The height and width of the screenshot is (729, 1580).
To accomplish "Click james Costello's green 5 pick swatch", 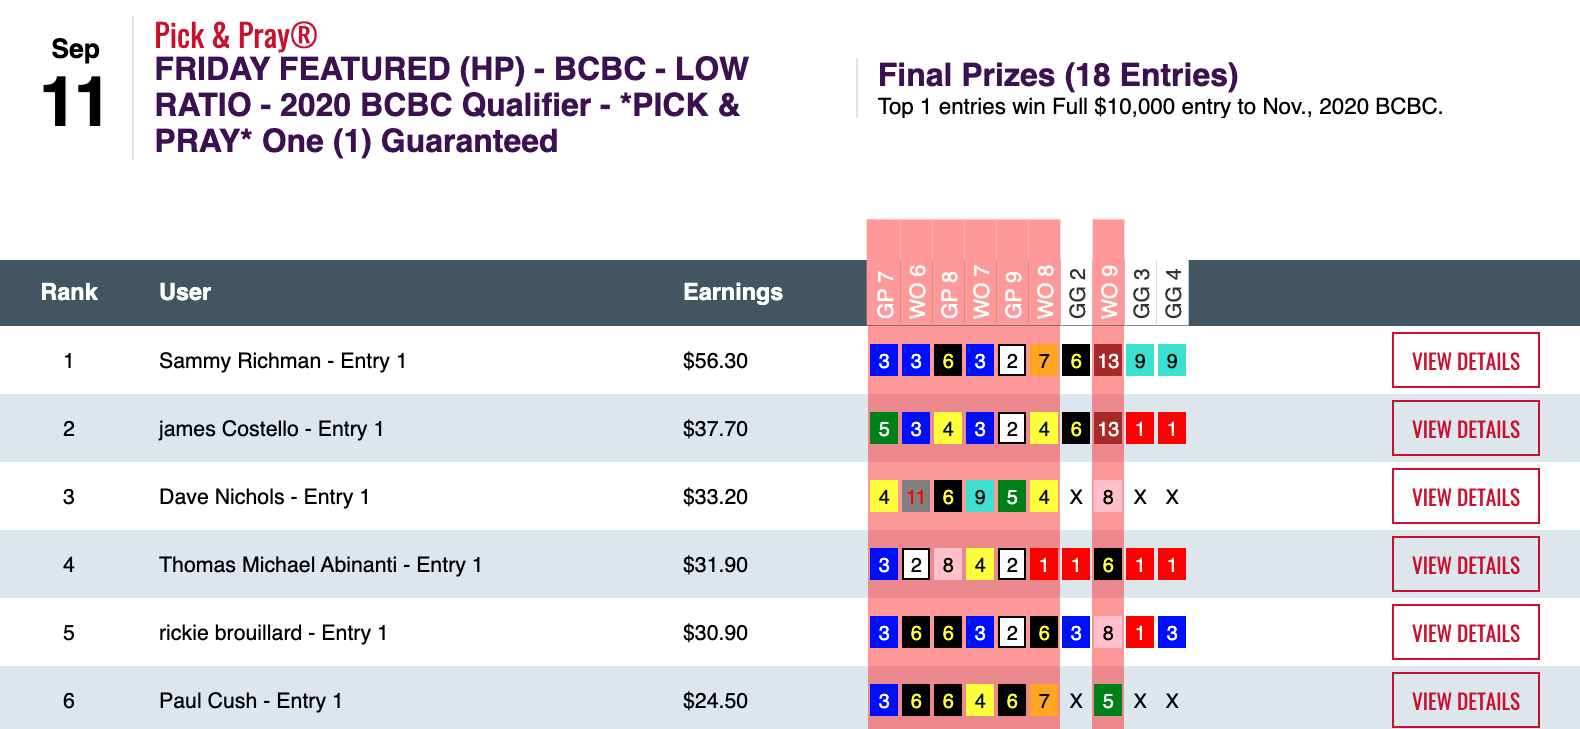I will [x=884, y=429].
